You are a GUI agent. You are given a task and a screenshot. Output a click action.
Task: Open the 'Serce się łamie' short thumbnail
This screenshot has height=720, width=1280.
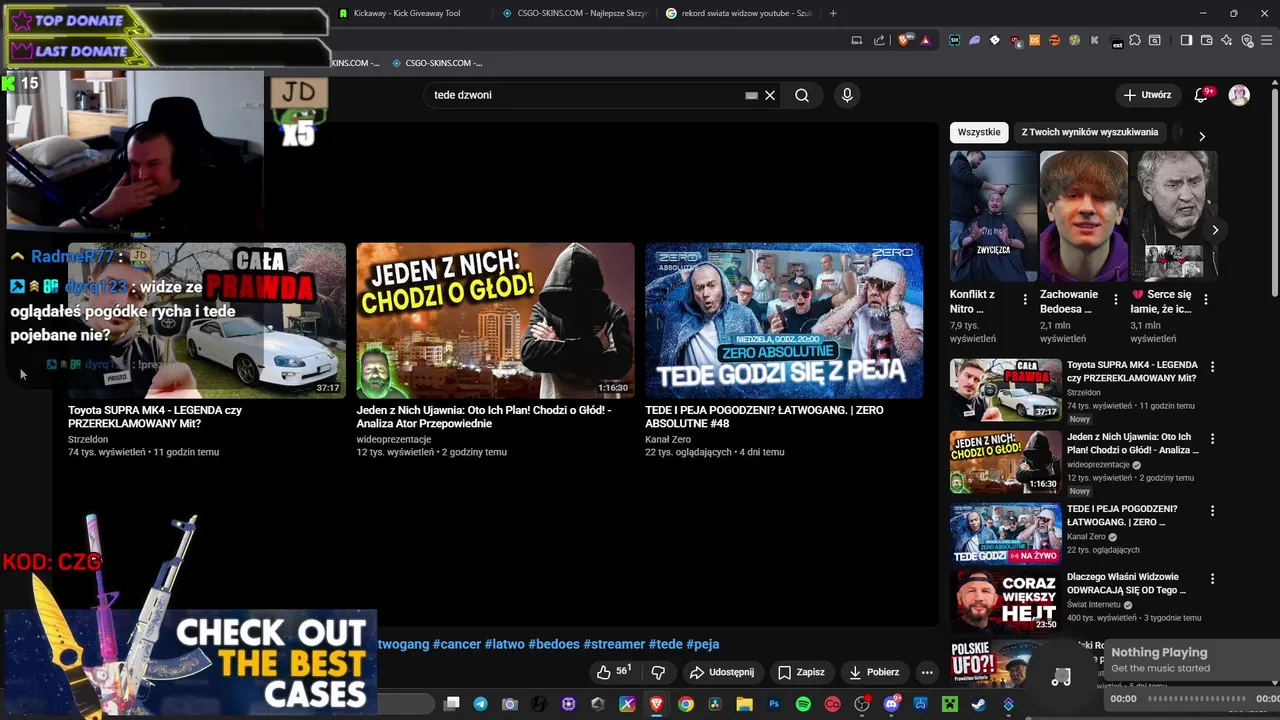point(1175,216)
